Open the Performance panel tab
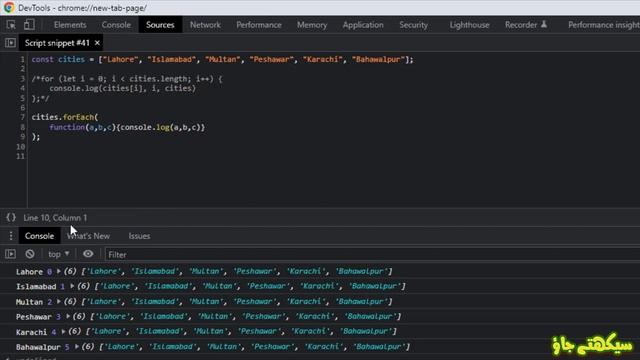The width and height of the screenshot is (640, 360). pyautogui.click(x=259, y=25)
